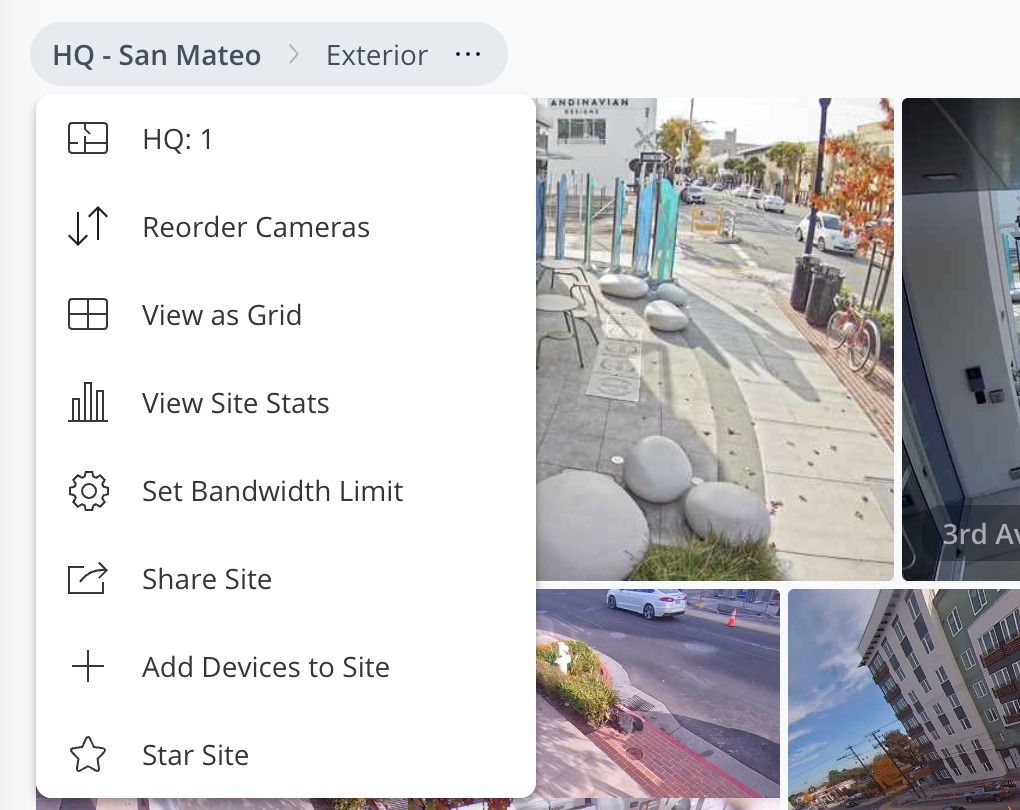Click the share arrow icon

[x=88, y=579]
